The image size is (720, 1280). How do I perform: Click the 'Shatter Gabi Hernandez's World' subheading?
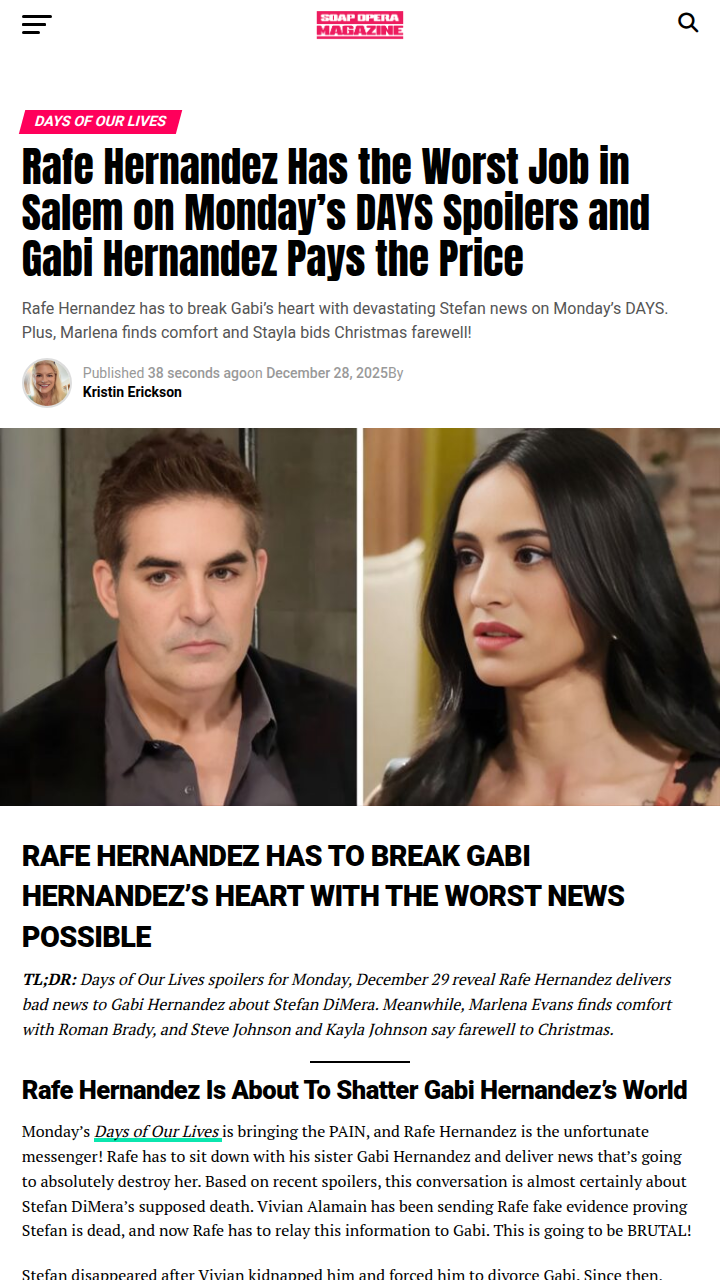[x=355, y=1090]
